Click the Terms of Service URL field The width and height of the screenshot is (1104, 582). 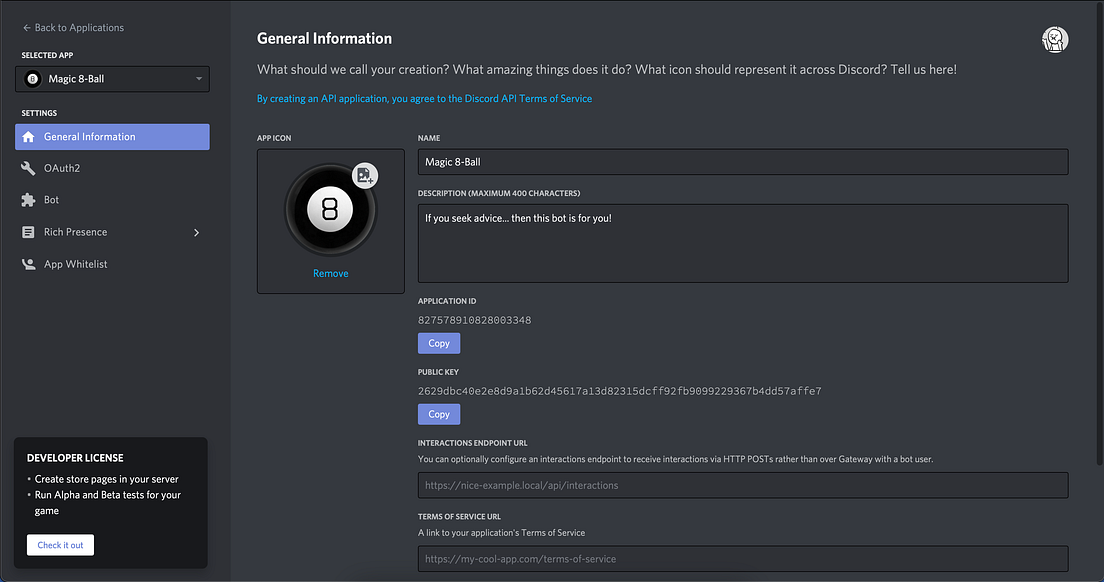coord(743,559)
